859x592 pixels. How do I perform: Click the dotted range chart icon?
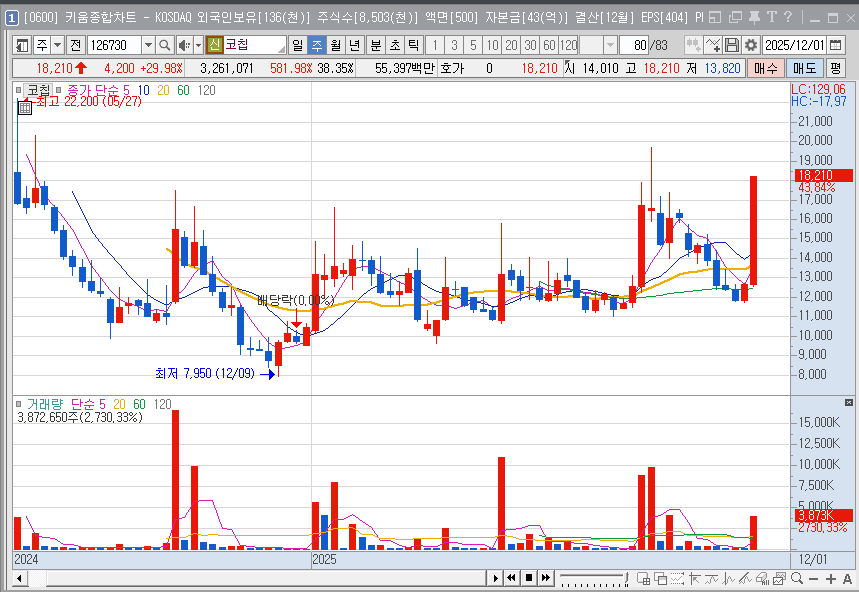678,578
